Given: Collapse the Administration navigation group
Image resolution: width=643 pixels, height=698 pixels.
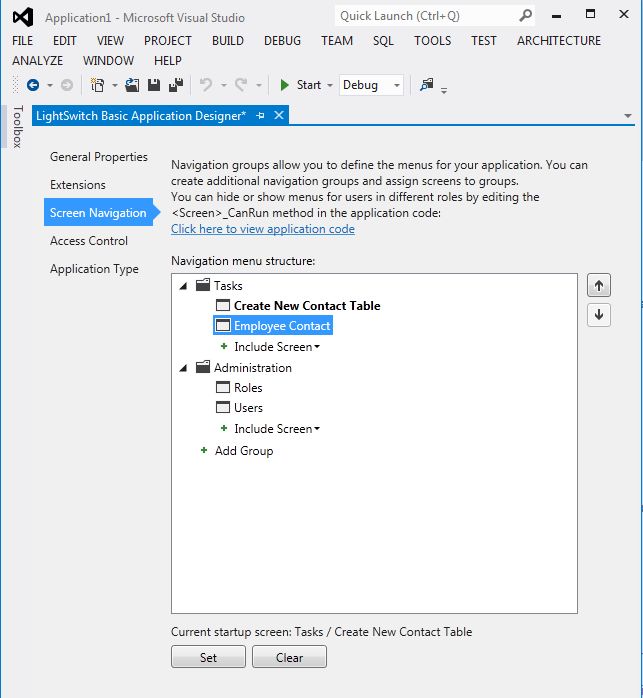Looking at the screenshot, I should tap(183, 368).
